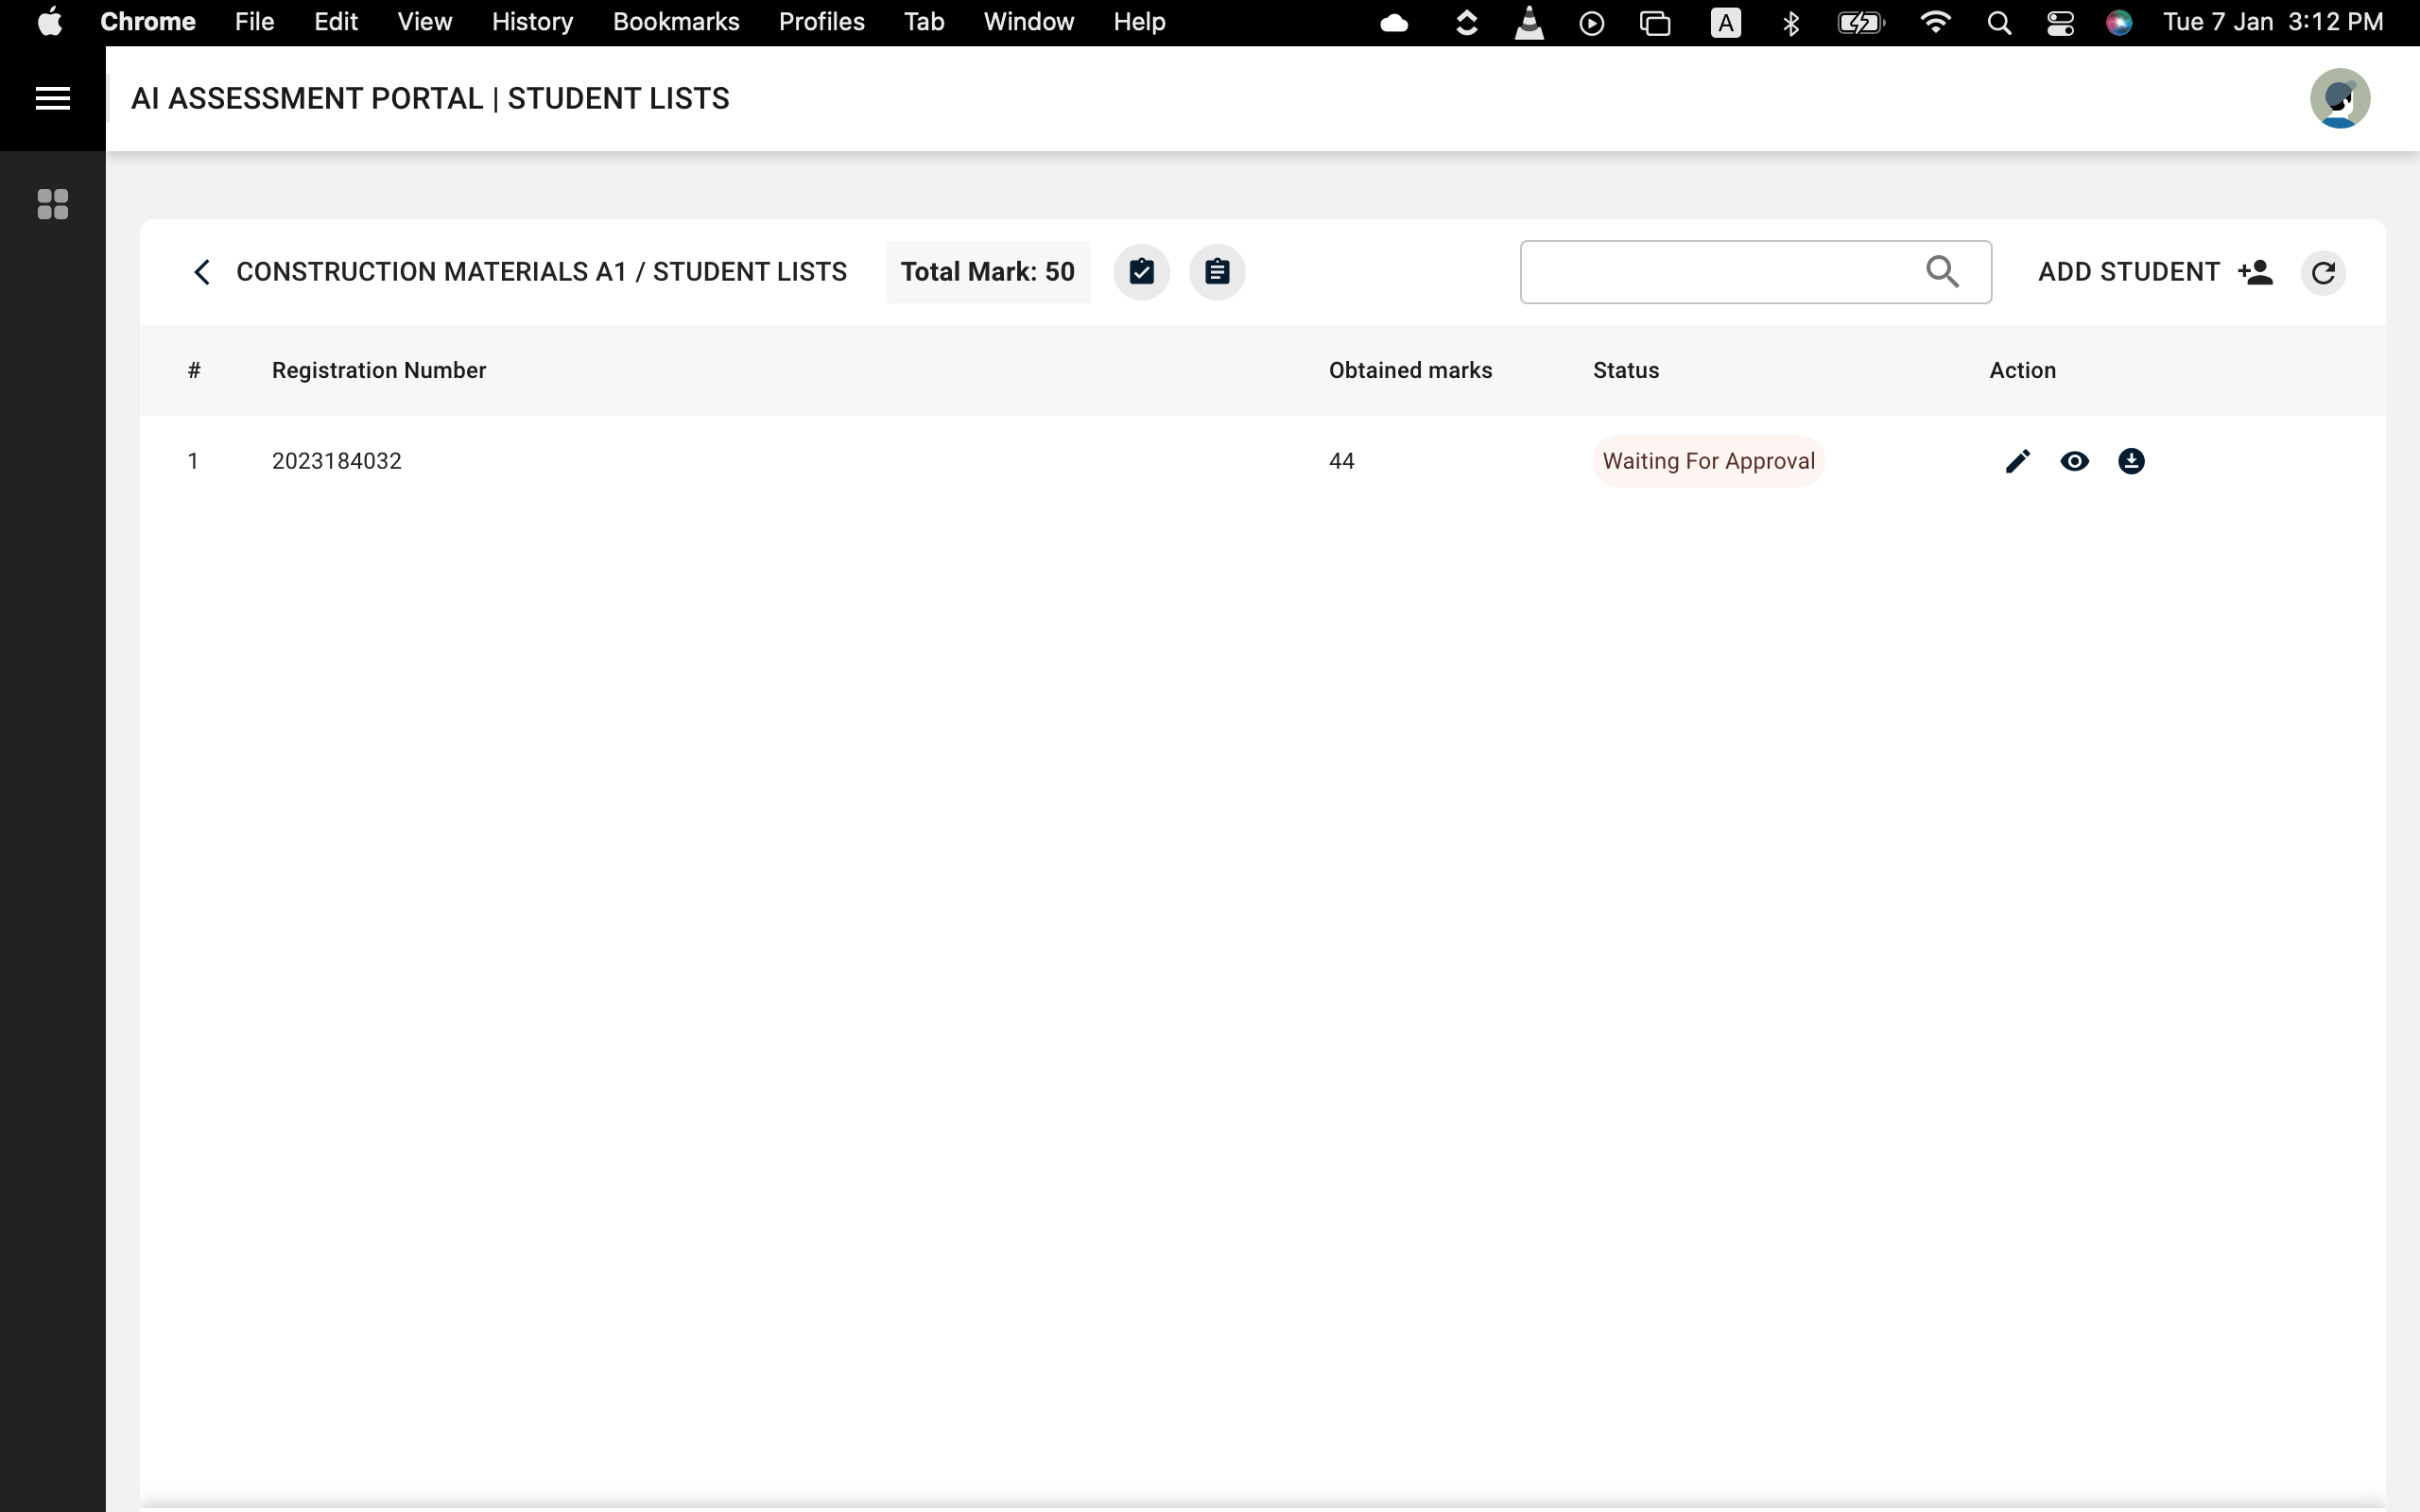Edit student 2023184032 with the pencil icon
This screenshot has width=2420, height=1512.
click(2017, 461)
